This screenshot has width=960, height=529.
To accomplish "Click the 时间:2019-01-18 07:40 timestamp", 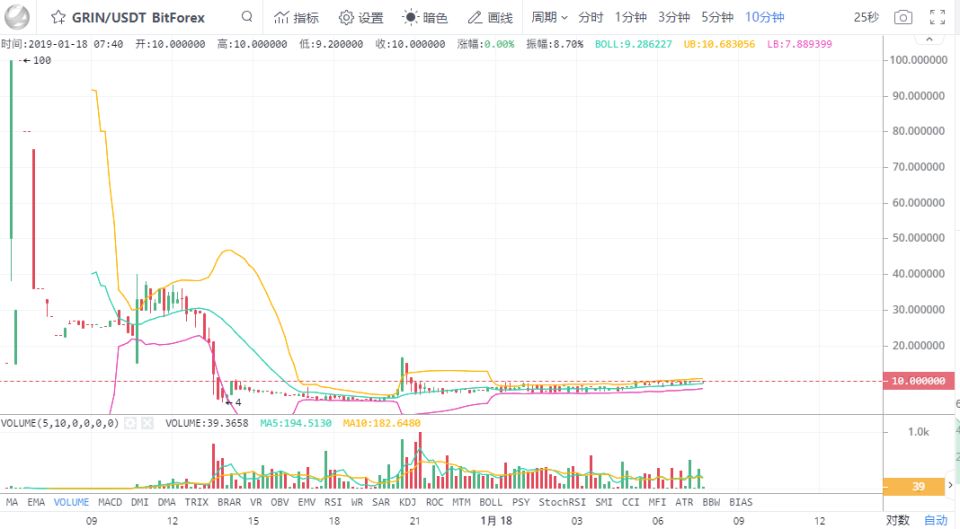I will (x=62, y=44).
